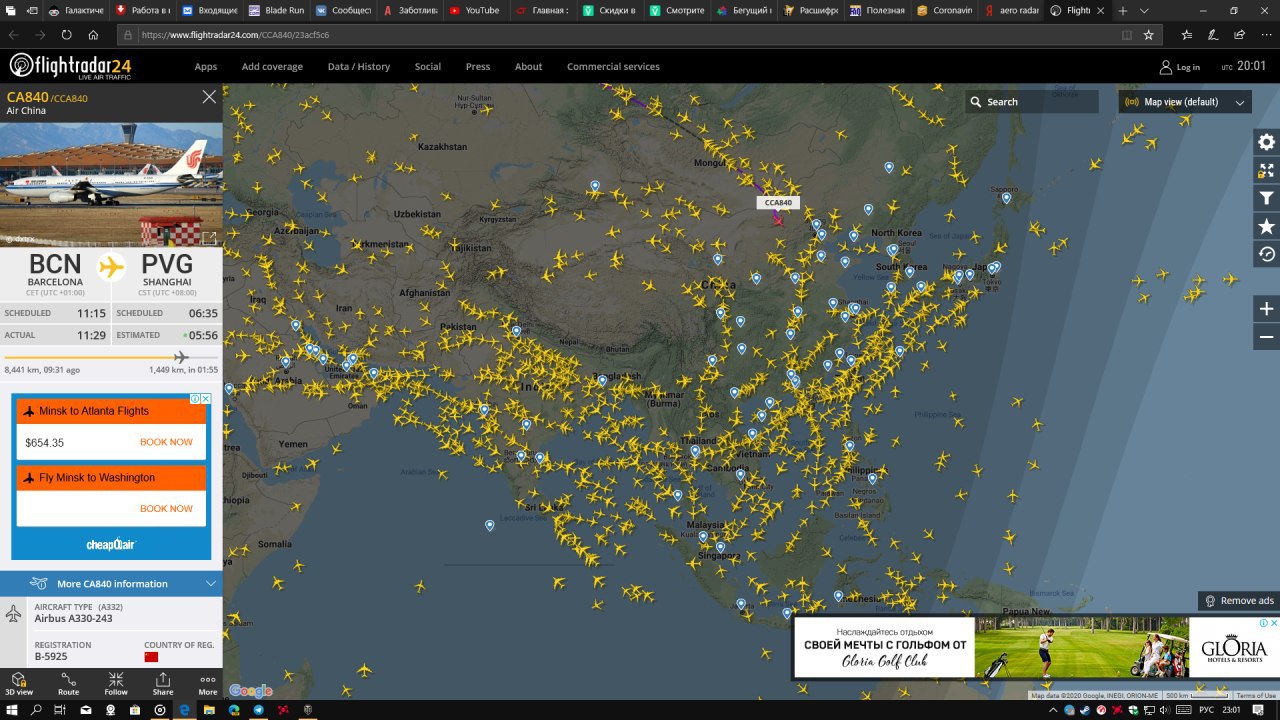Switch to the aero radar browser tab
This screenshot has width=1280, height=720.
coord(1011,10)
